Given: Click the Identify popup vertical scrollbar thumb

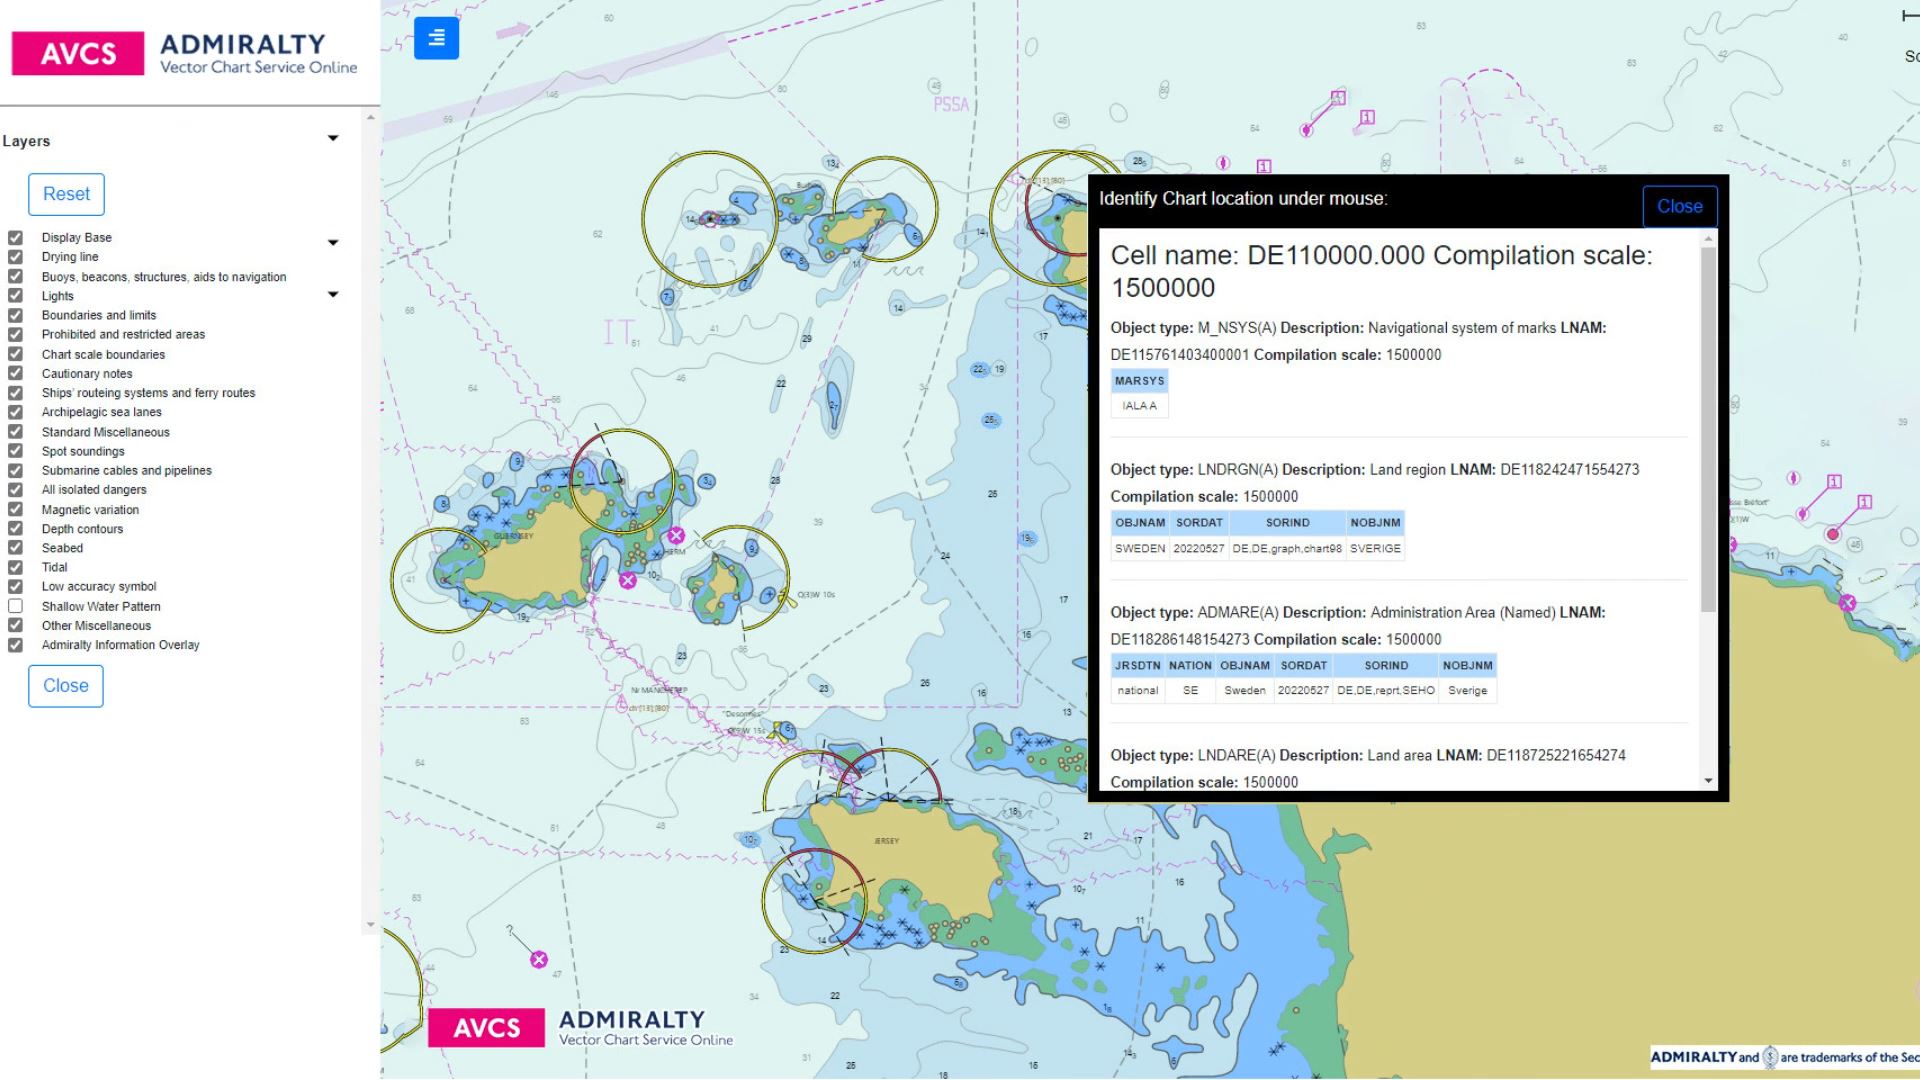Looking at the screenshot, I should click(x=1708, y=430).
